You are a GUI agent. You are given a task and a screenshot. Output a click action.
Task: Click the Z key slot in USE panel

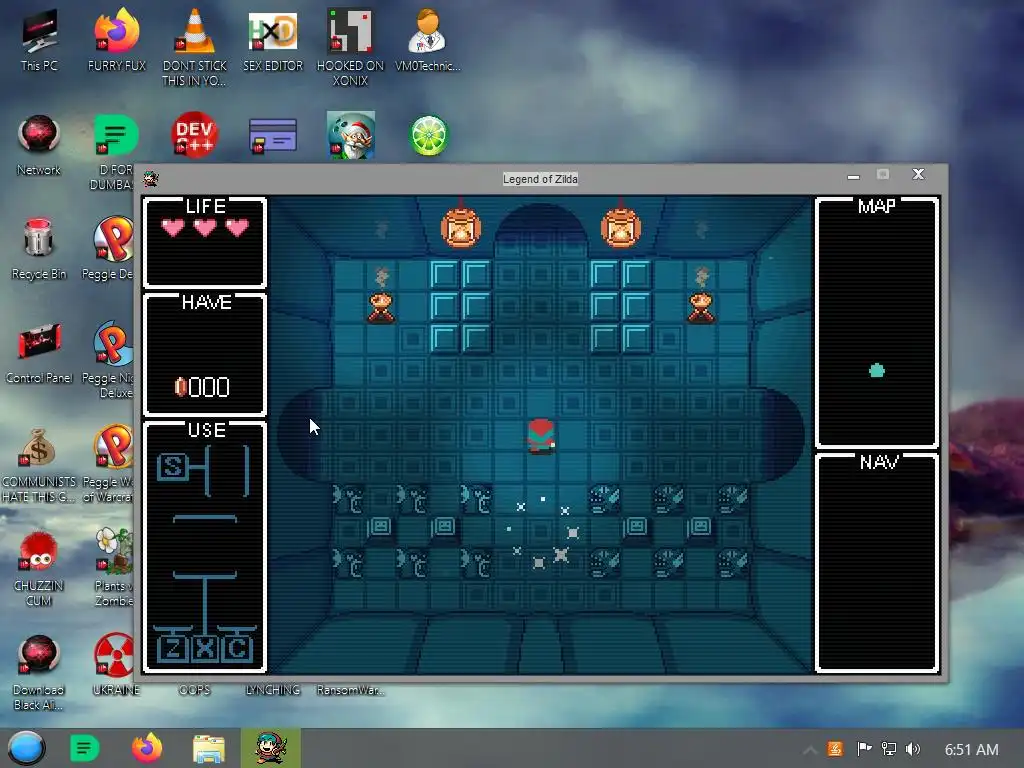coord(172,648)
